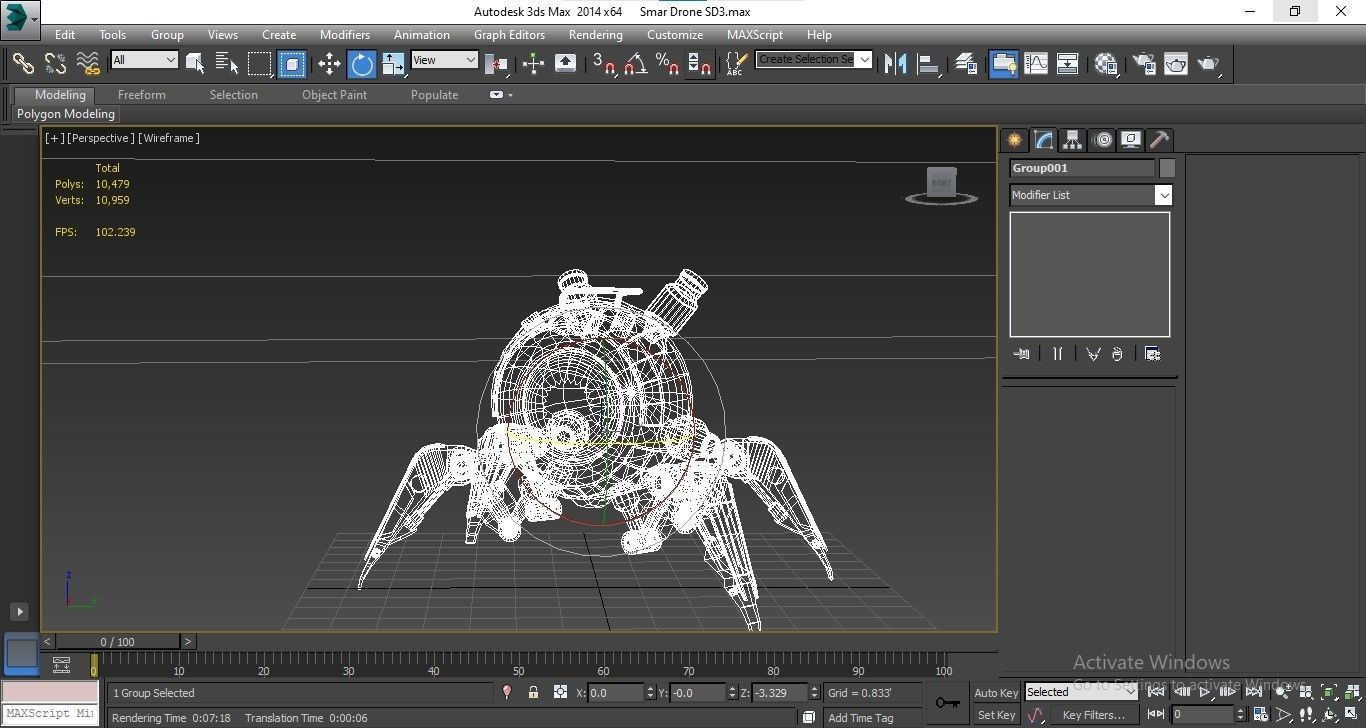This screenshot has width=1366, height=728.
Task: Click the Polygon Modeling panel button
Action: click(66, 114)
